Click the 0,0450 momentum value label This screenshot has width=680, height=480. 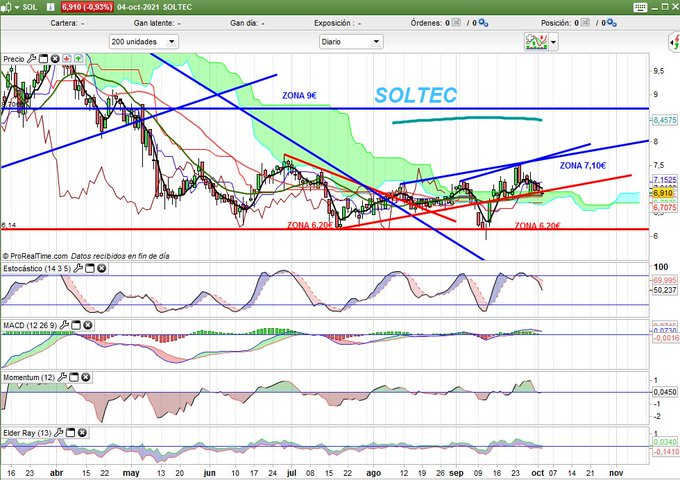(x=664, y=392)
